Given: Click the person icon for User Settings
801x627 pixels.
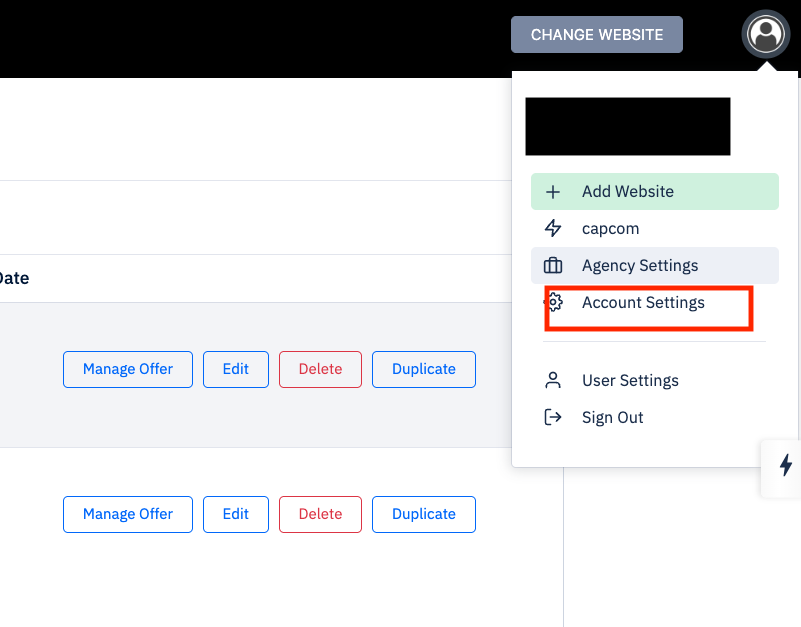Looking at the screenshot, I should pyautogui.click(x=553, y=381).
